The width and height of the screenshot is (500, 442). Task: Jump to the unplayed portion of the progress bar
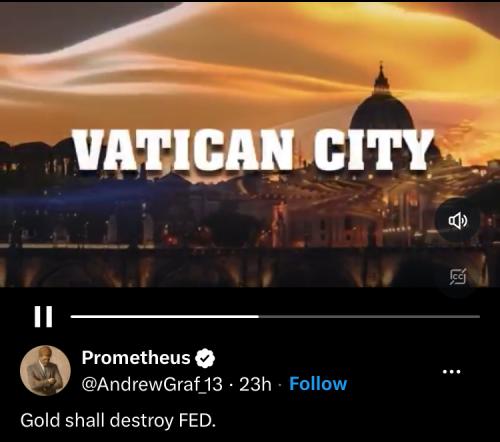click(369, 316)
